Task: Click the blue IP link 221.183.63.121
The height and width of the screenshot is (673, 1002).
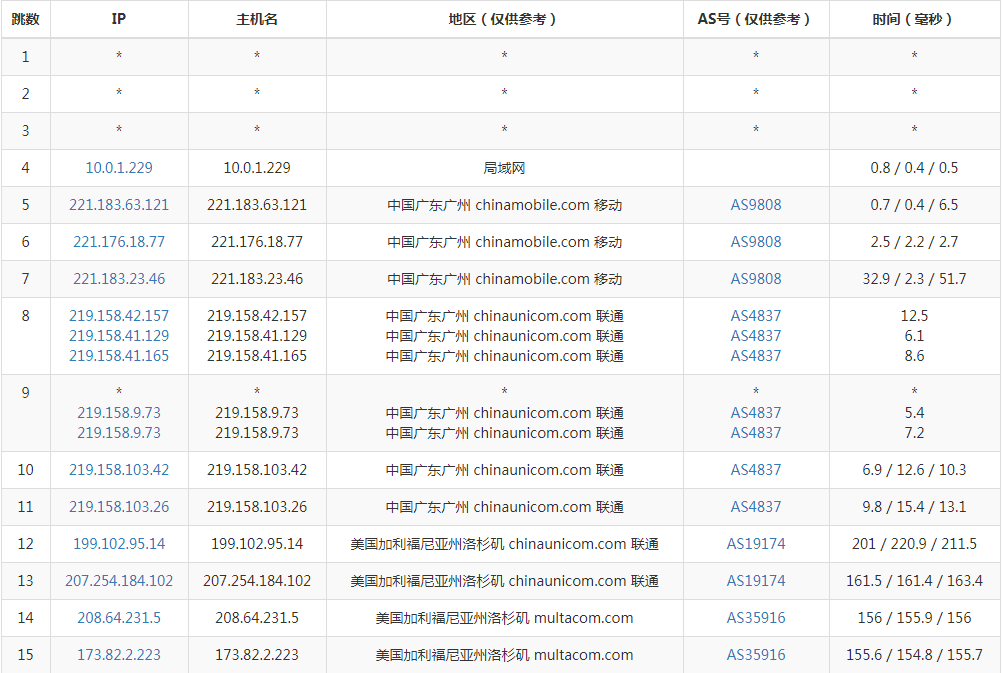Action: point(119,205)
